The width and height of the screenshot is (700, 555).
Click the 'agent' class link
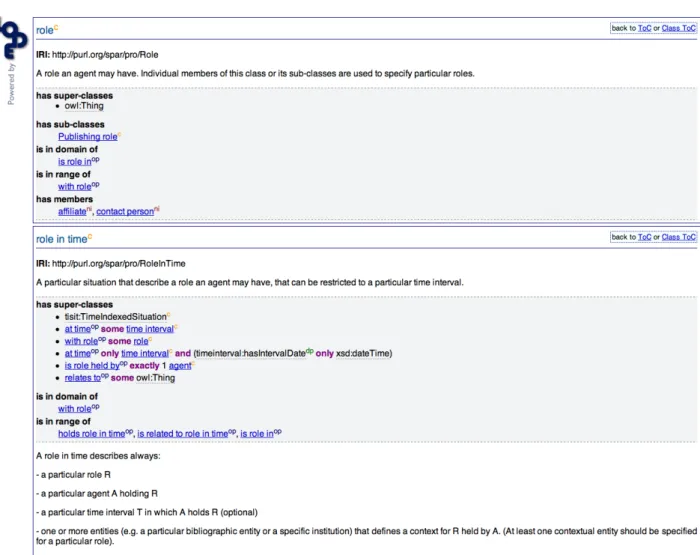180,366
